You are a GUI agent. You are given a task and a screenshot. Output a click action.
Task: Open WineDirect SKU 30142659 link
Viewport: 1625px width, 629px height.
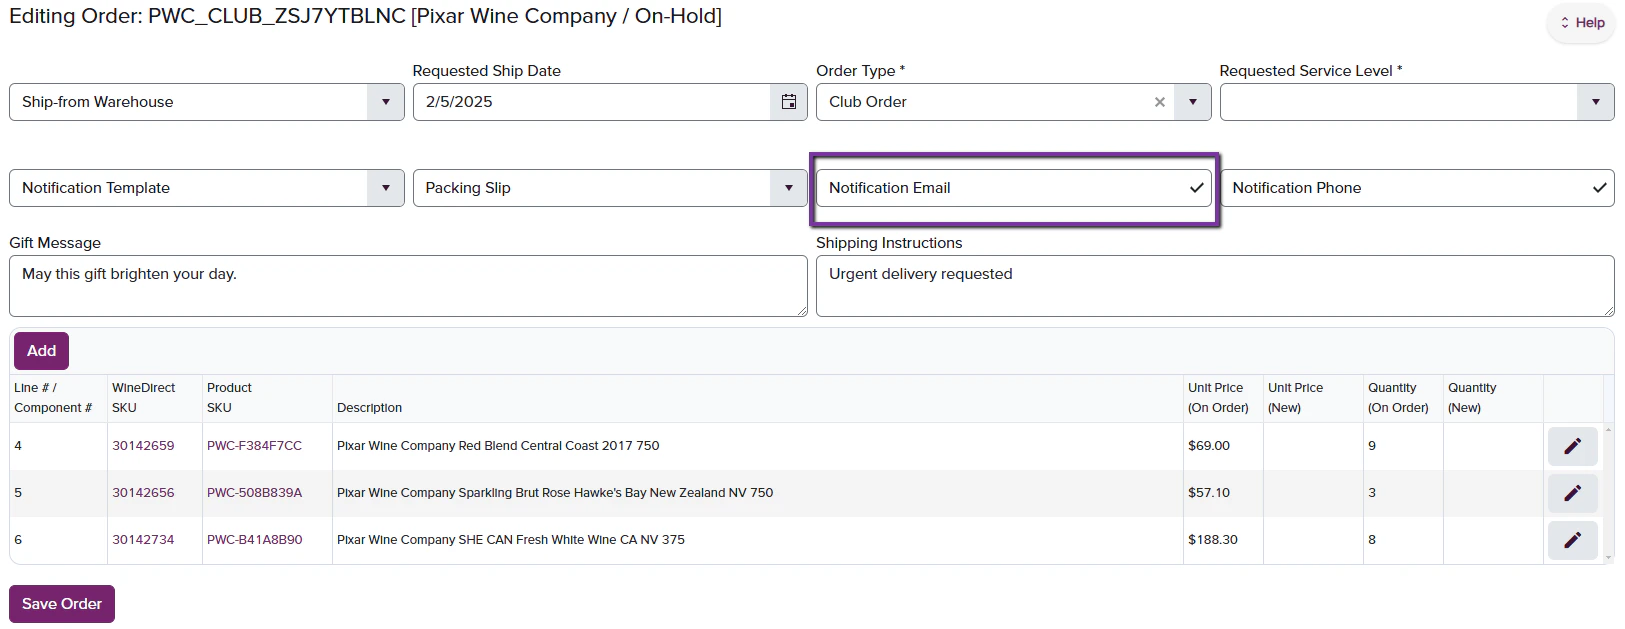[x=143, y=446]
